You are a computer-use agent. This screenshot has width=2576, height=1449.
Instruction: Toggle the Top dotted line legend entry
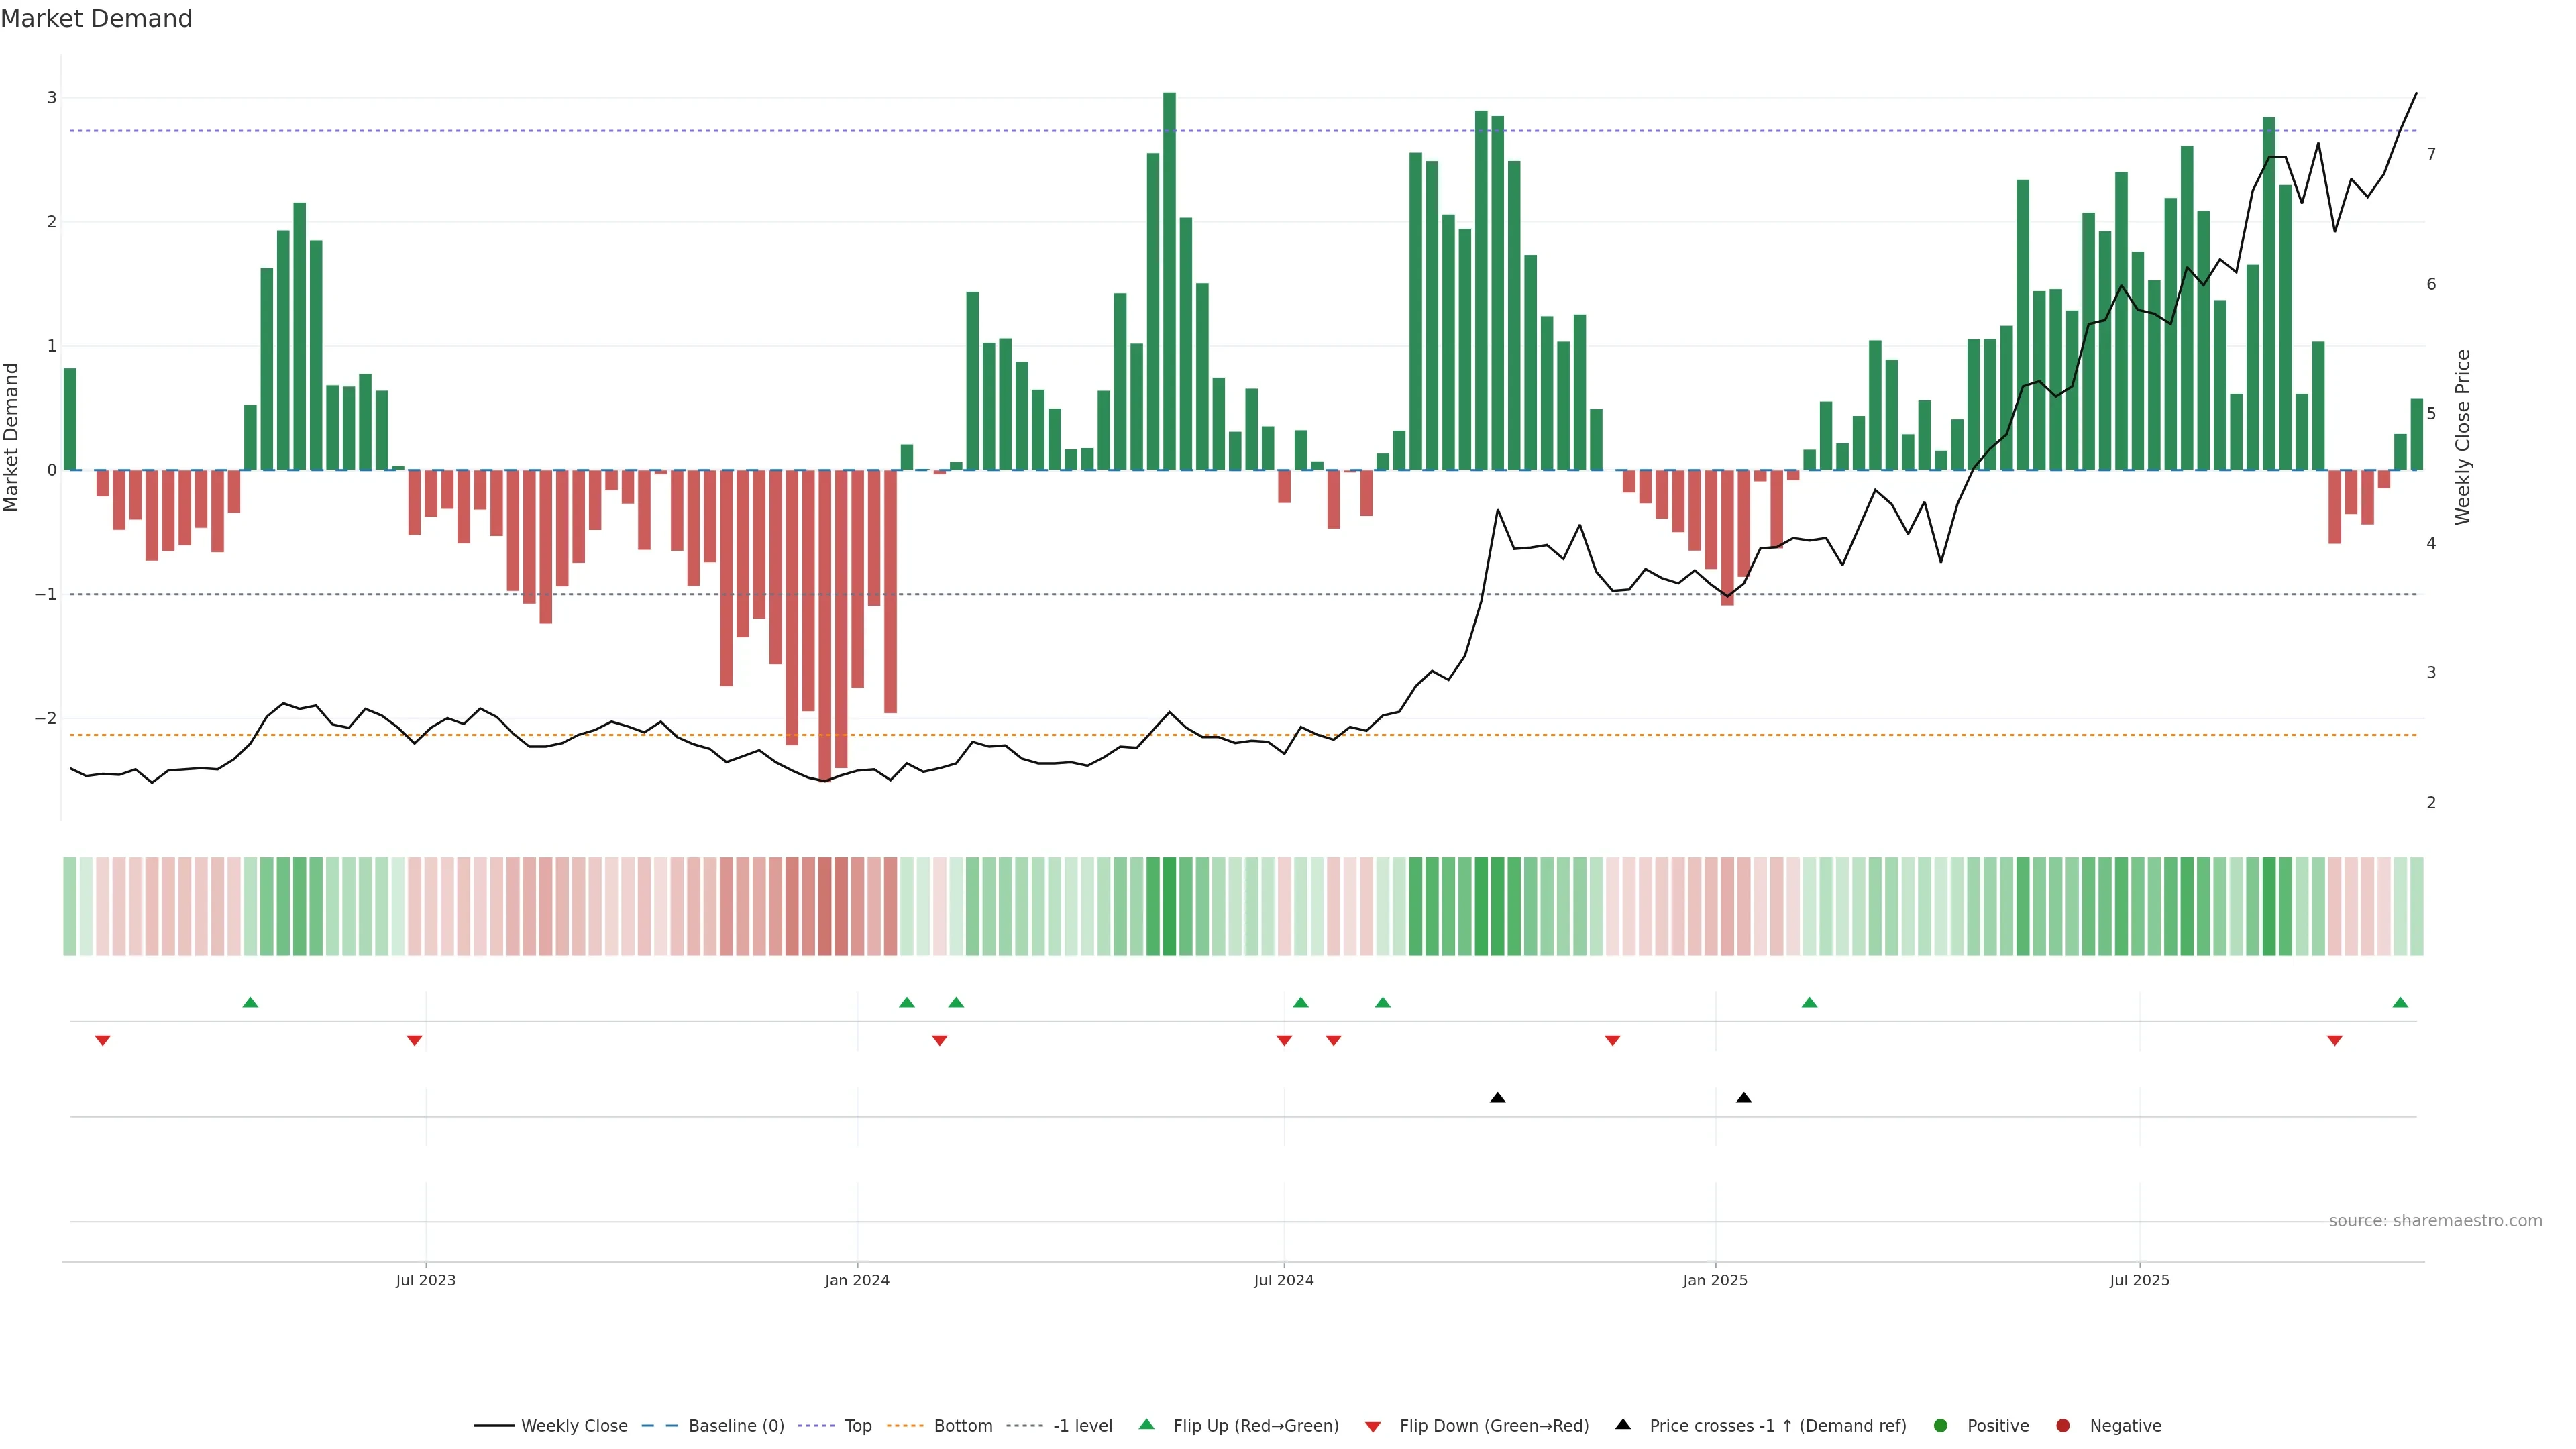point(857,1425)
